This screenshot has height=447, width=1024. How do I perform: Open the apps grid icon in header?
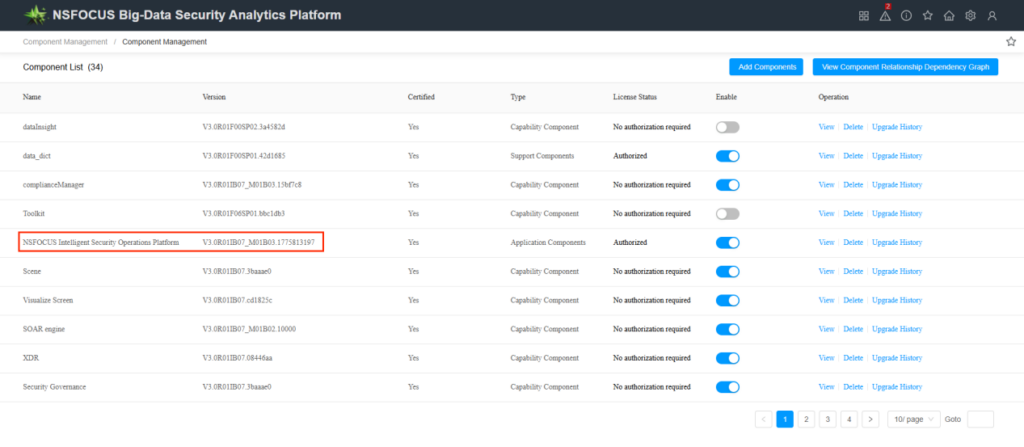864,15
